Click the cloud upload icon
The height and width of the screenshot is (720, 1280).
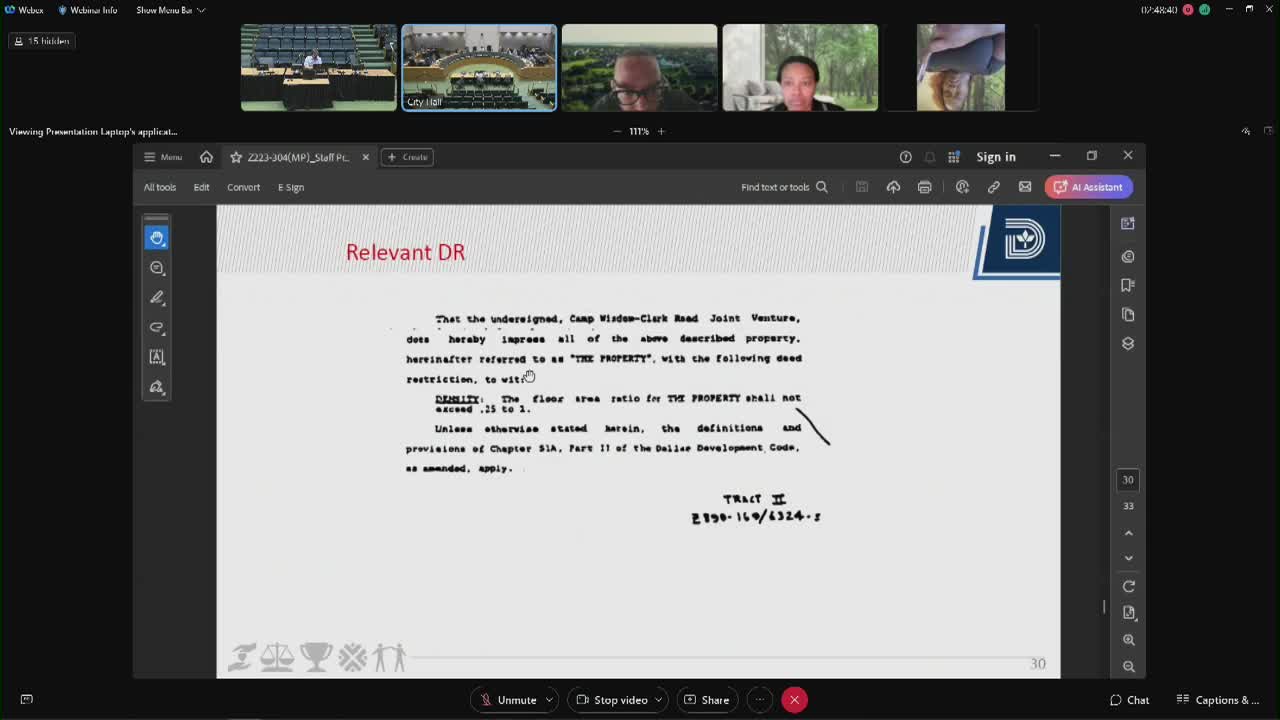coord(893,187)
